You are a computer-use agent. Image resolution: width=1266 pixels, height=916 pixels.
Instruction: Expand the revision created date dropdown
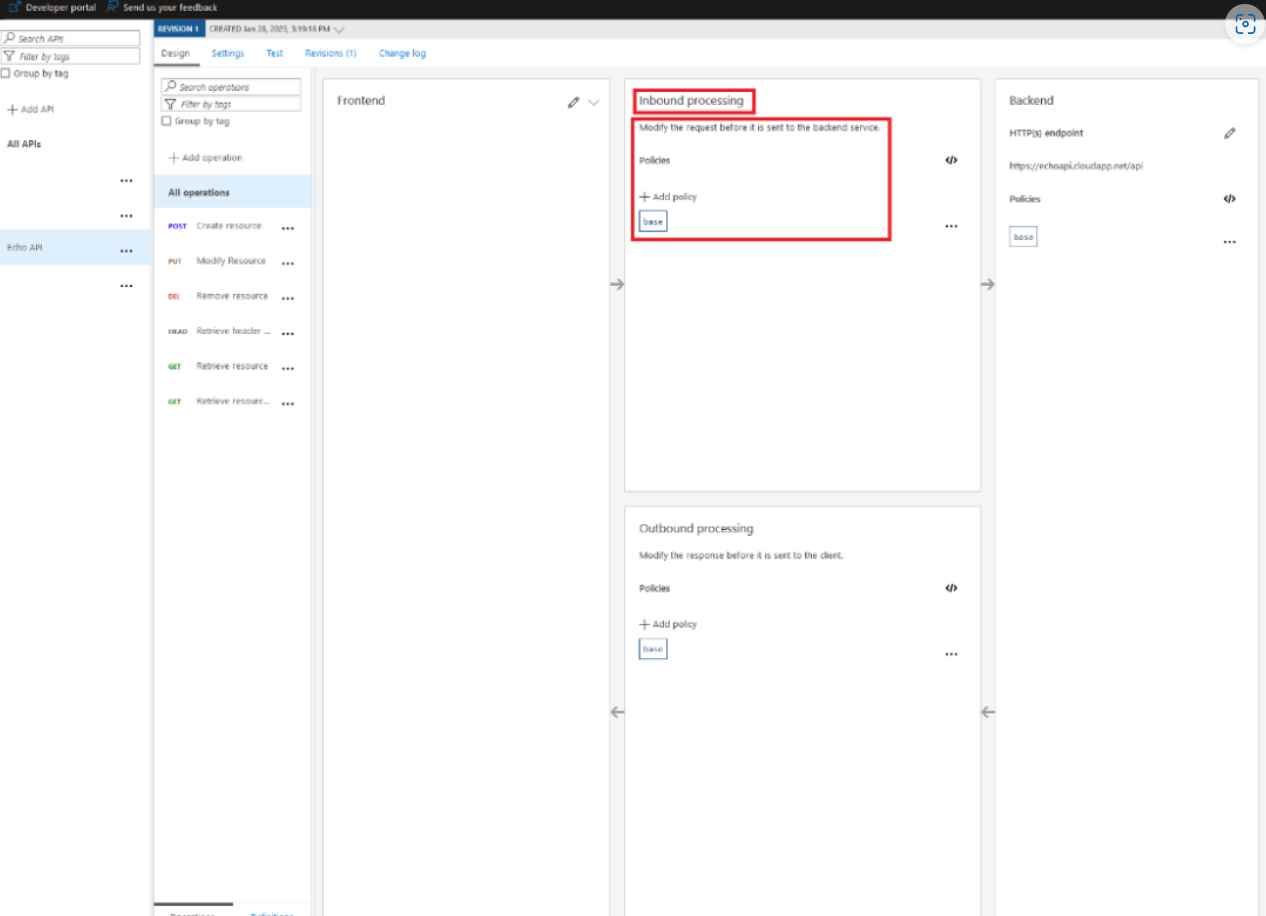coord(341,29)
